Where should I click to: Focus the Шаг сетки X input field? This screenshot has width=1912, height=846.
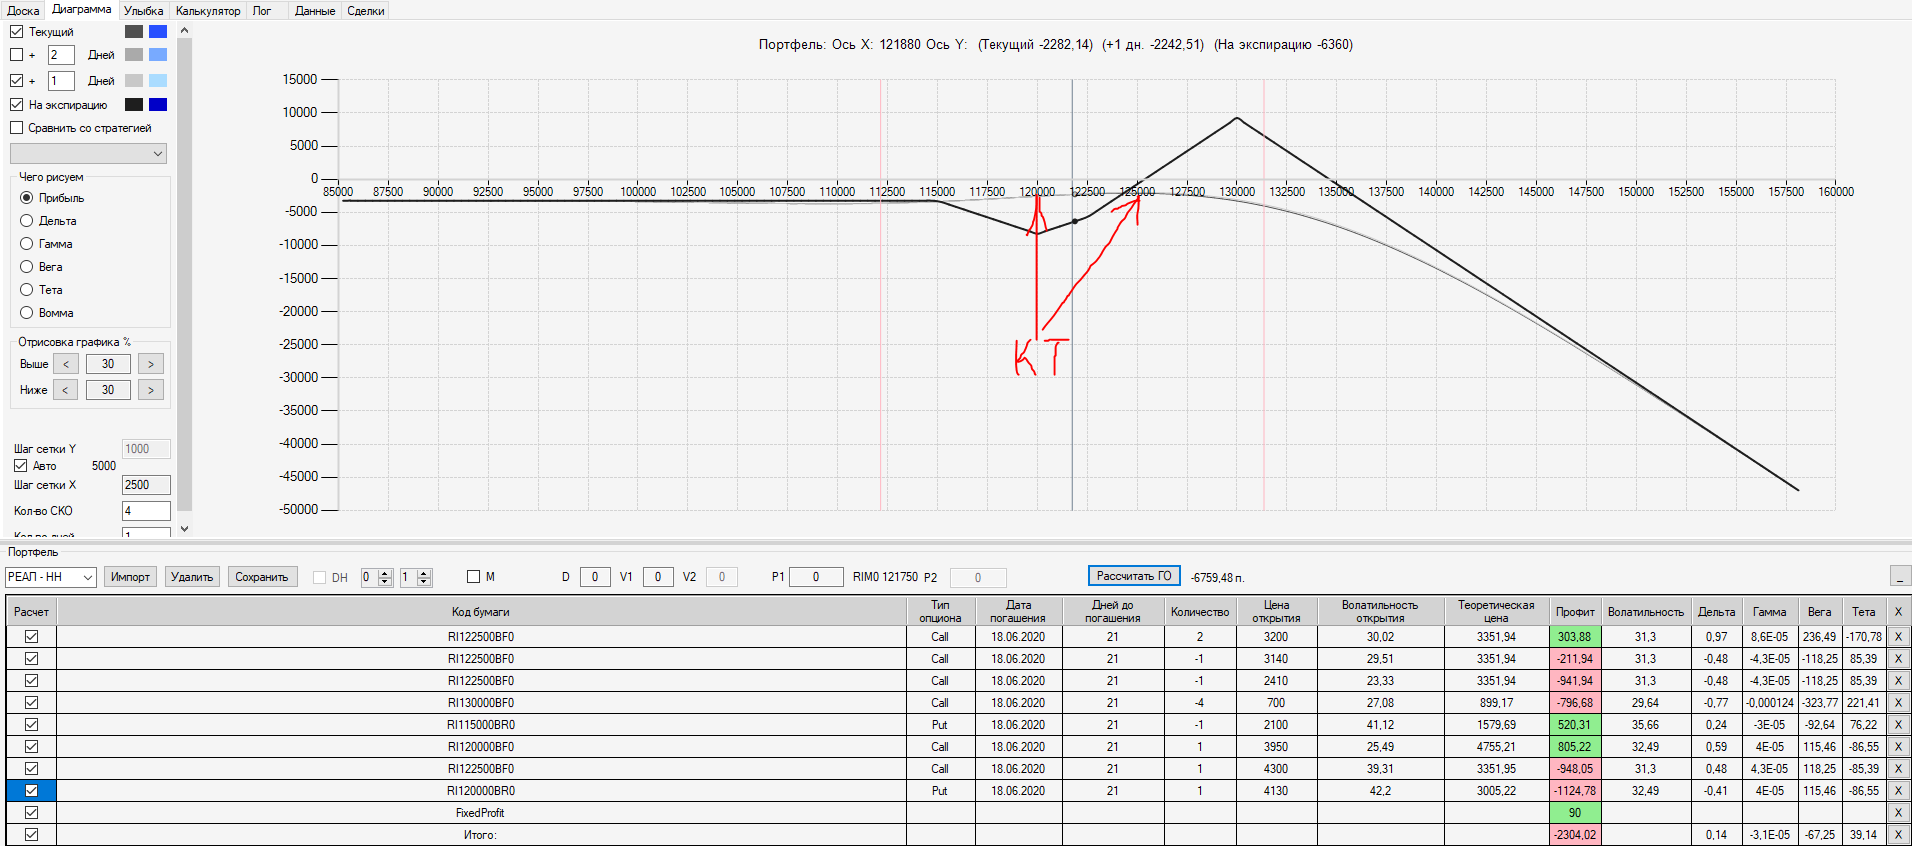coord(146,485)
